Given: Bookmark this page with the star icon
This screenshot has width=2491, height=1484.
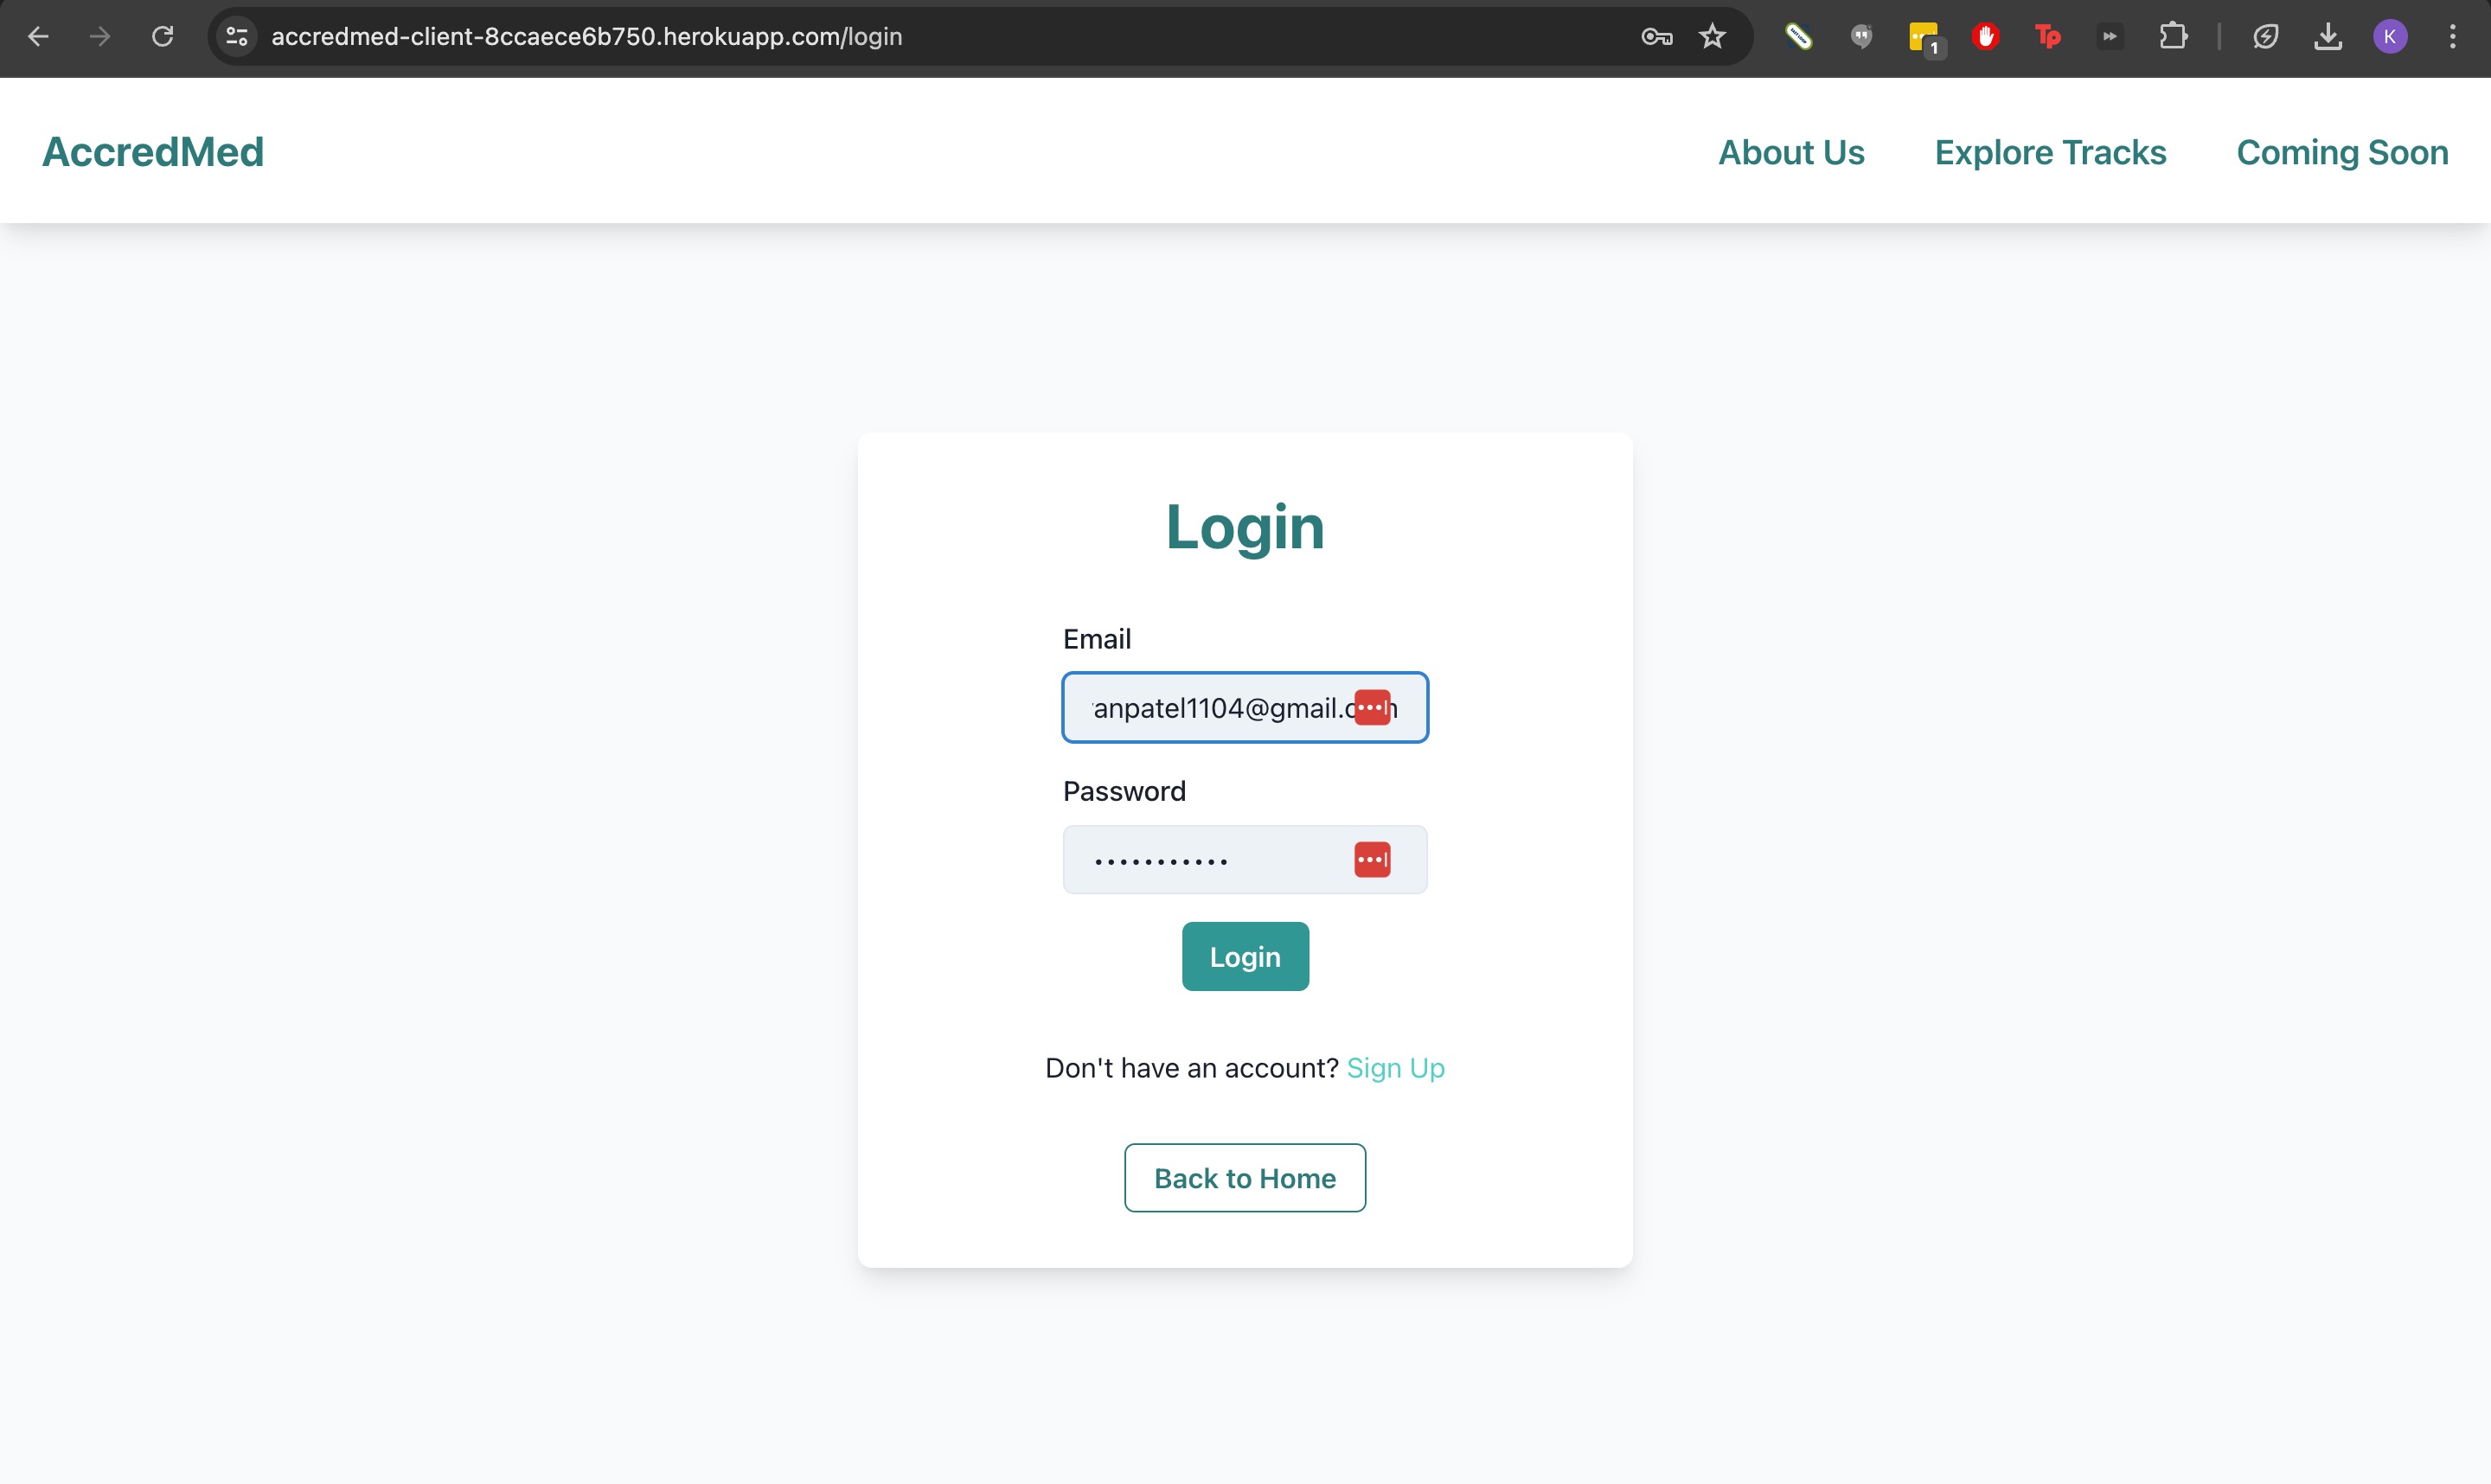Looking at the screenshot, I should point(1713,37).
